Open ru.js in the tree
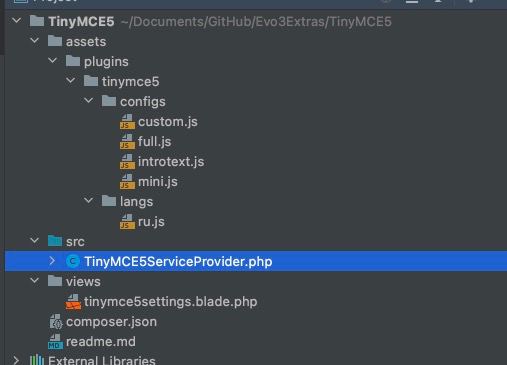The width and height of the screenshot is (507, 365). [x=151, y=222]
